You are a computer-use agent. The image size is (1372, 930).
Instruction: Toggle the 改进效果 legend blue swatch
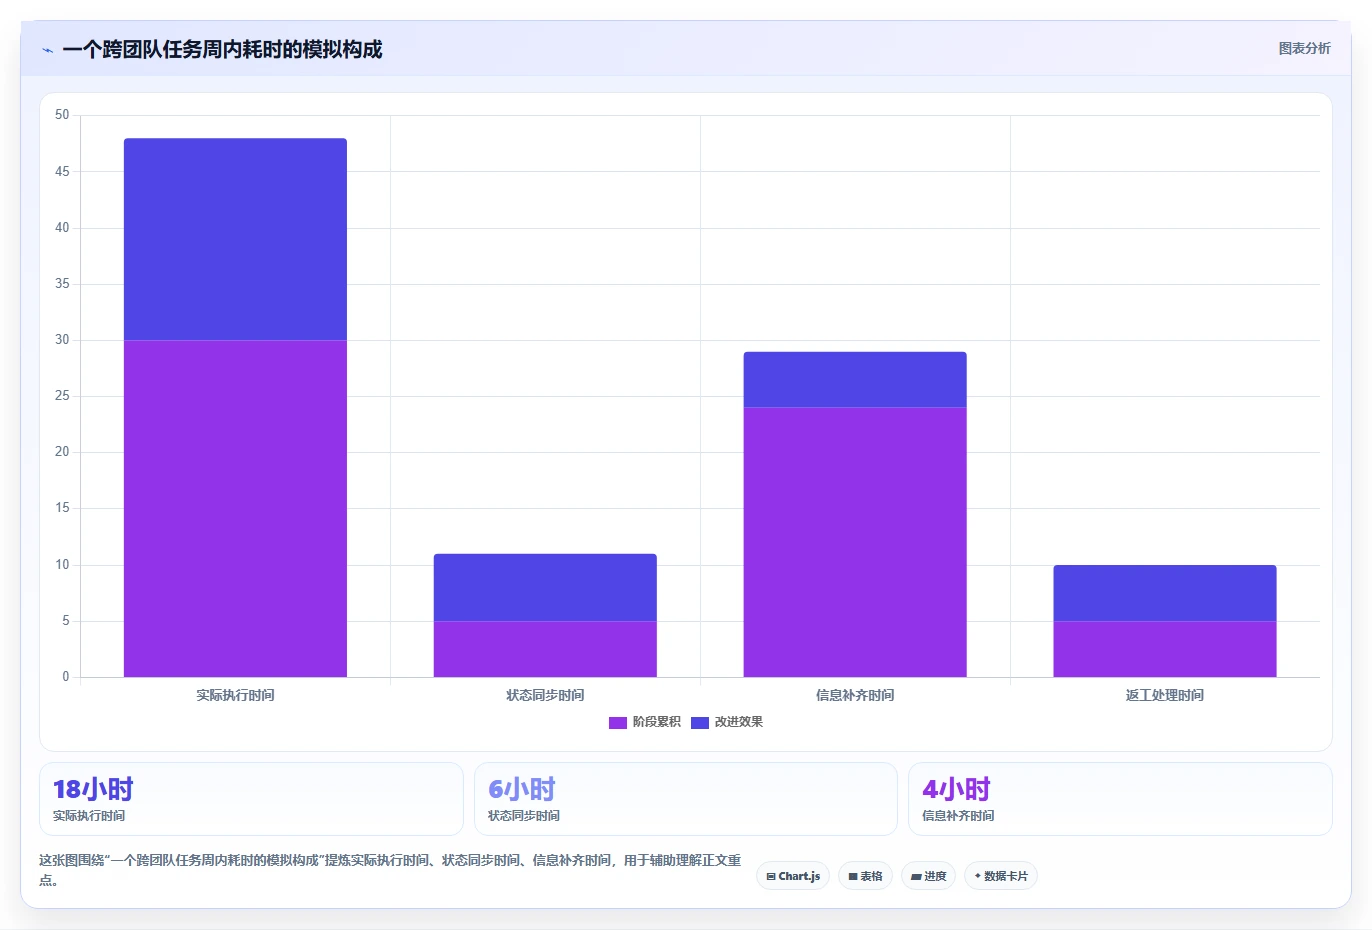699,722
